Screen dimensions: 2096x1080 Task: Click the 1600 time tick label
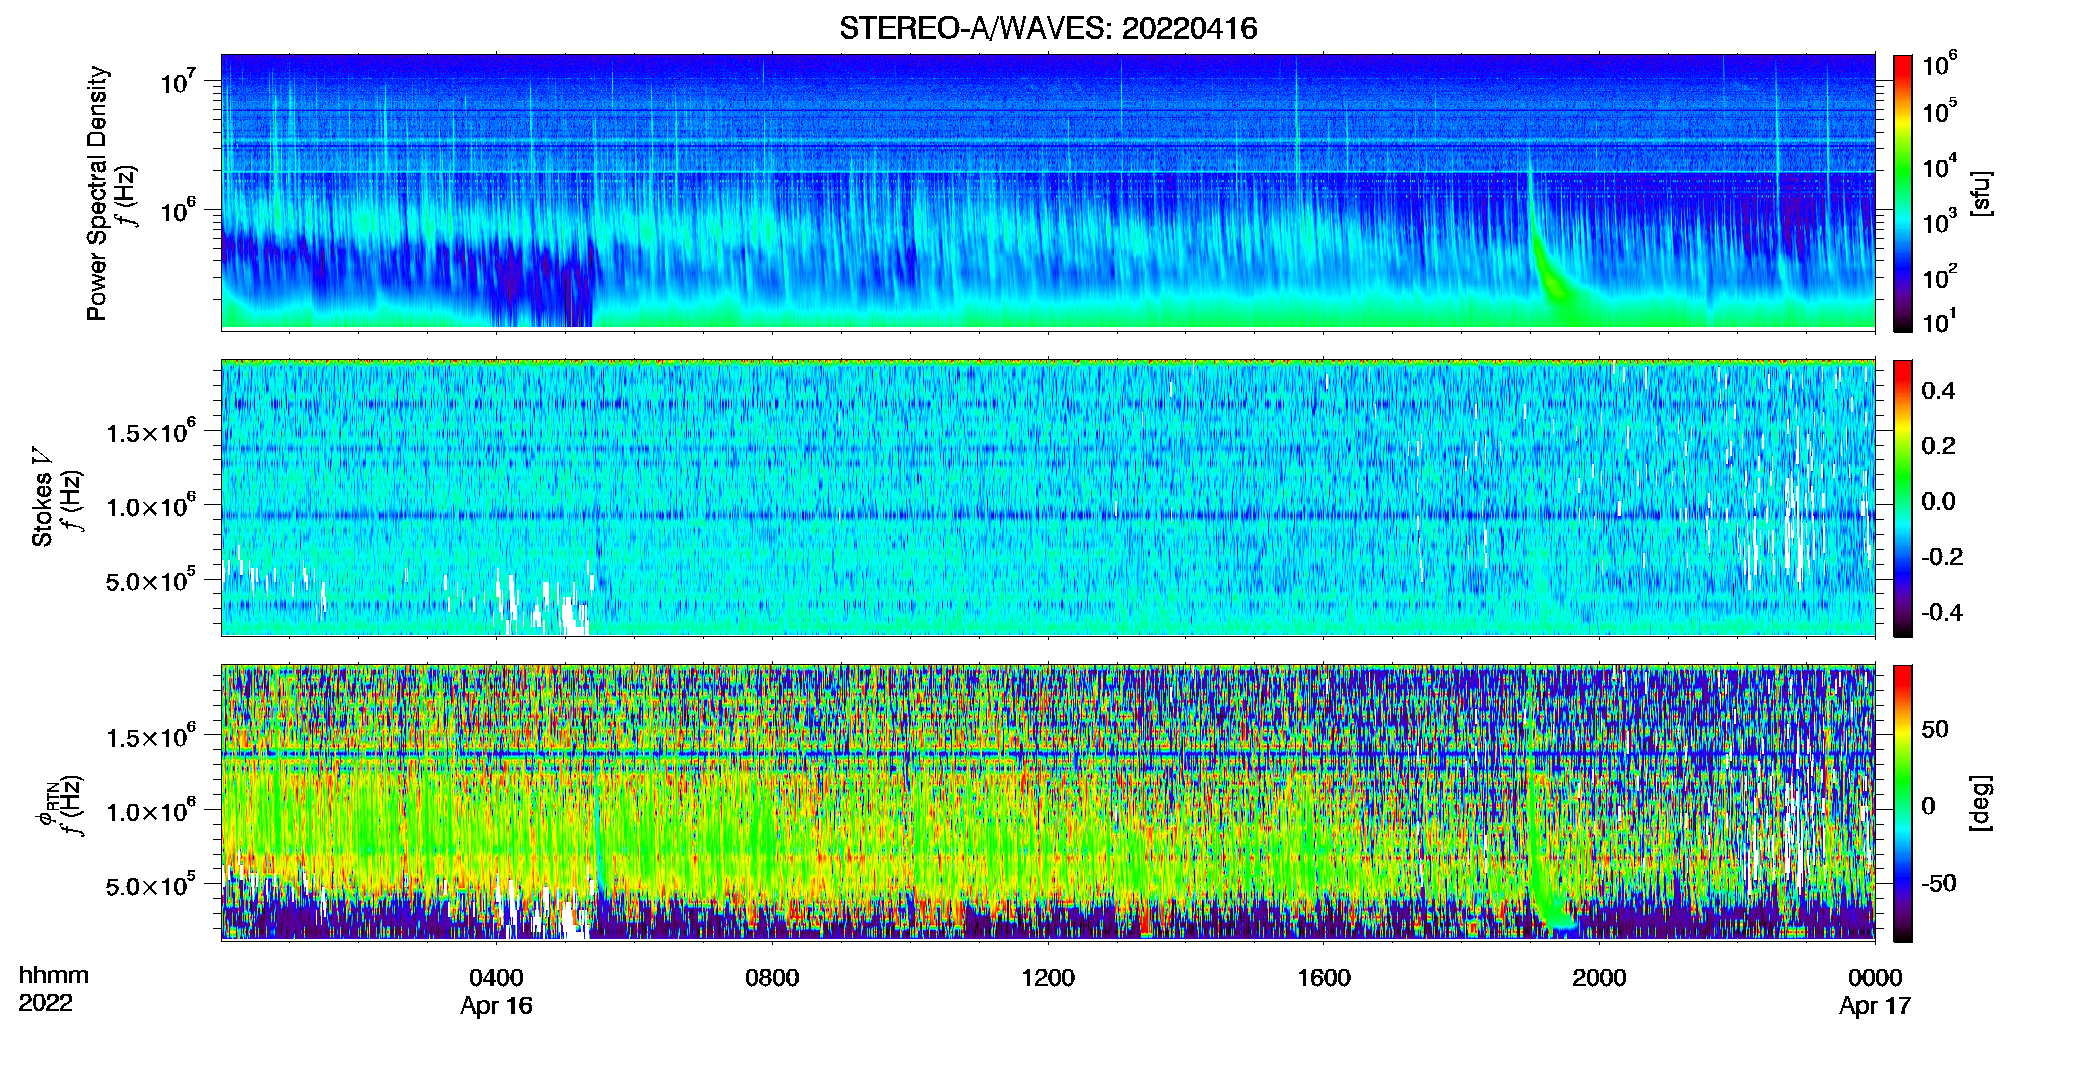1324,978
